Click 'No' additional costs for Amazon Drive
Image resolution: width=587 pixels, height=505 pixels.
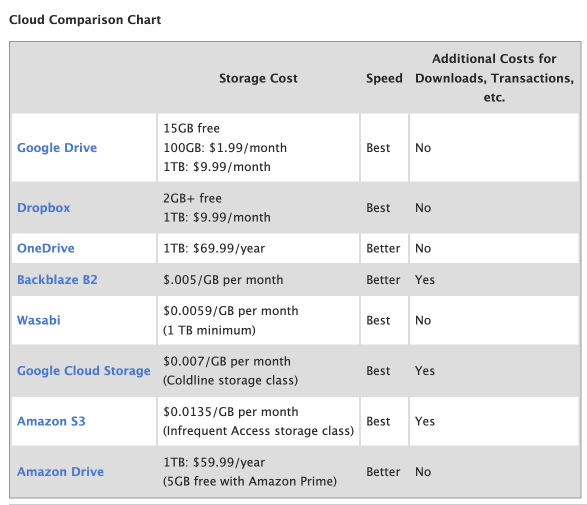click(x=423, y=471)
